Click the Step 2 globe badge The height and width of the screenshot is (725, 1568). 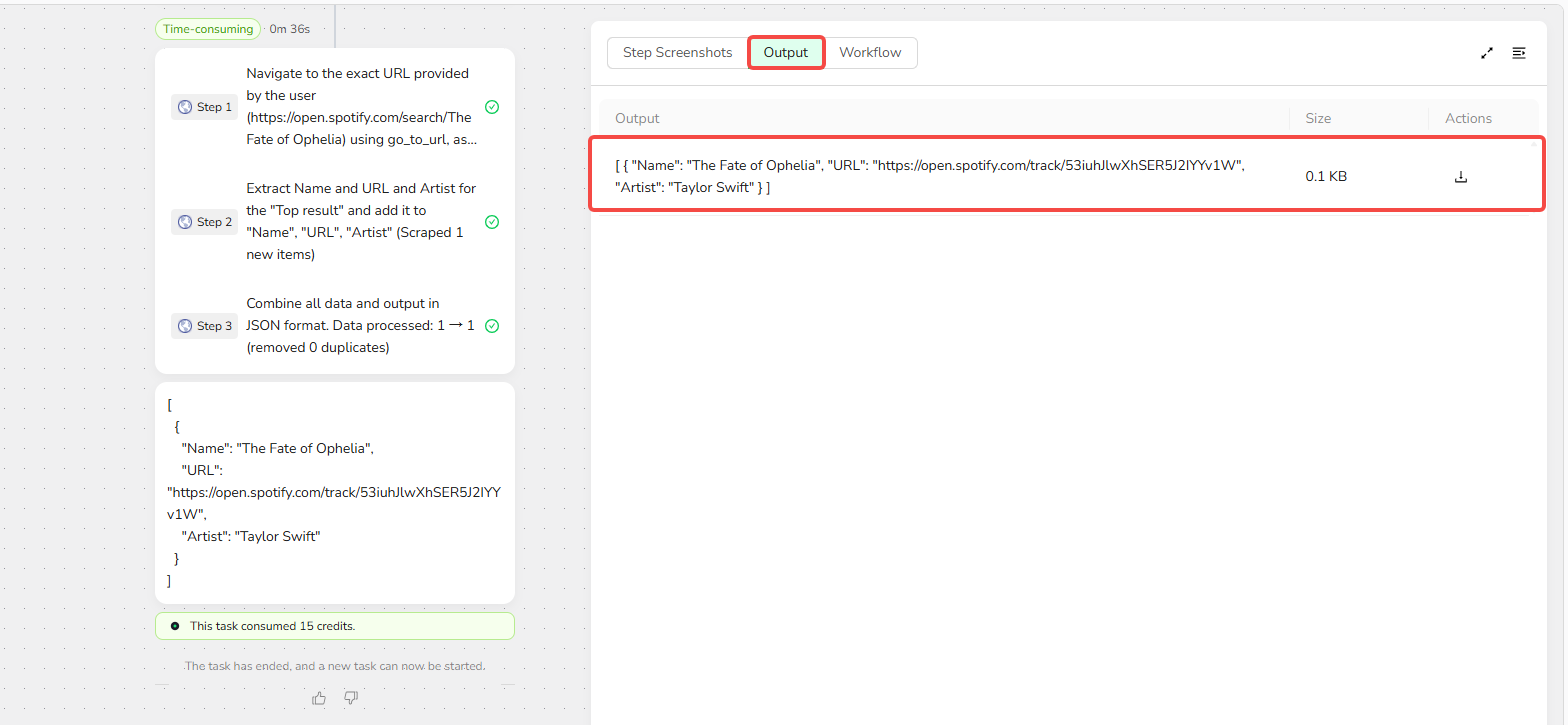click(204, 222)
